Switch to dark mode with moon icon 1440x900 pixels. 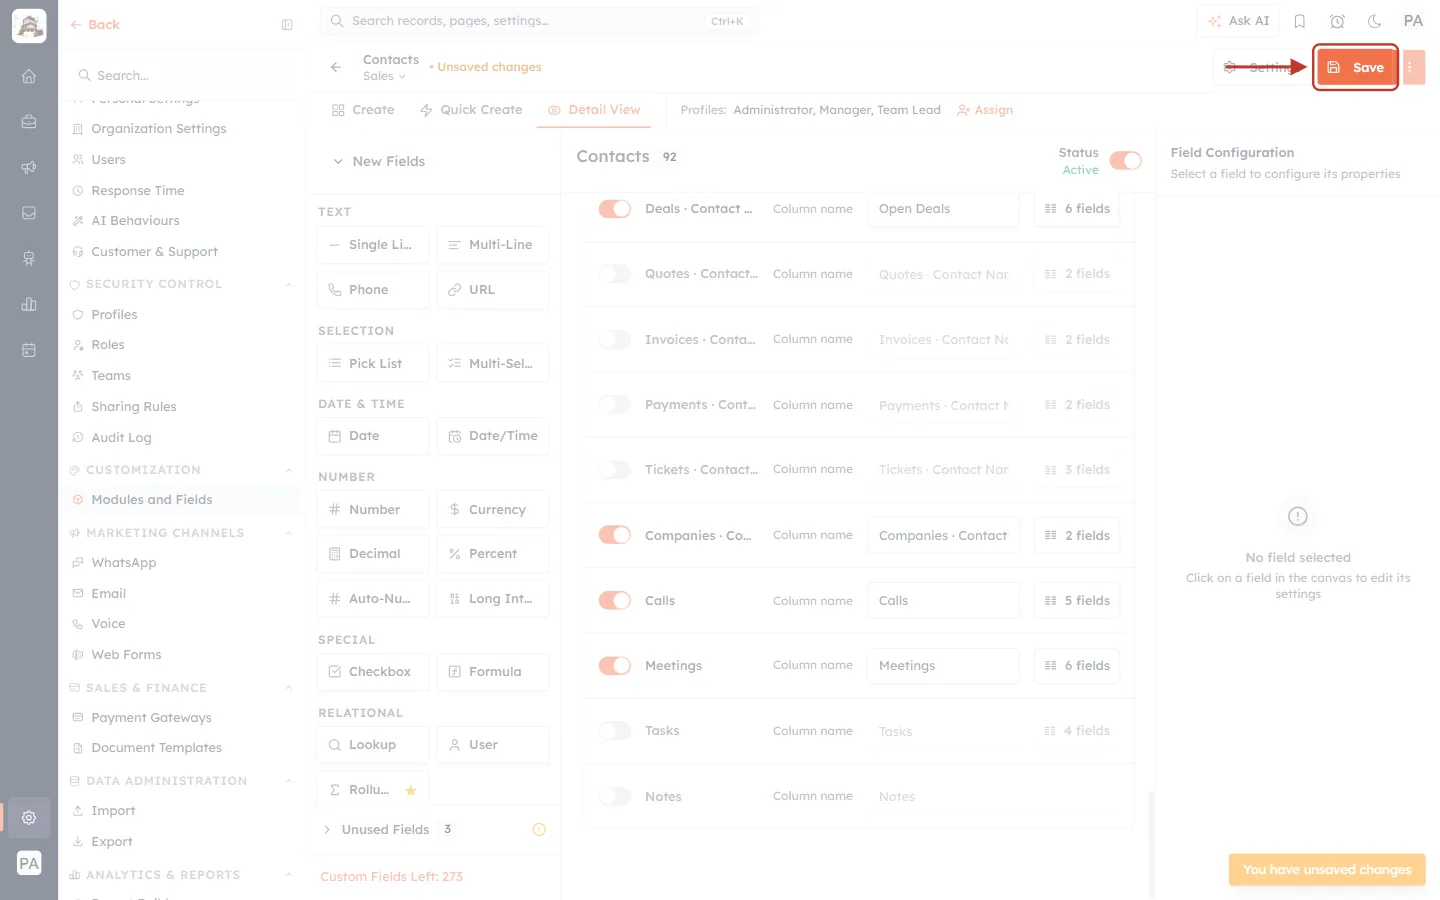coord(1374,21)
